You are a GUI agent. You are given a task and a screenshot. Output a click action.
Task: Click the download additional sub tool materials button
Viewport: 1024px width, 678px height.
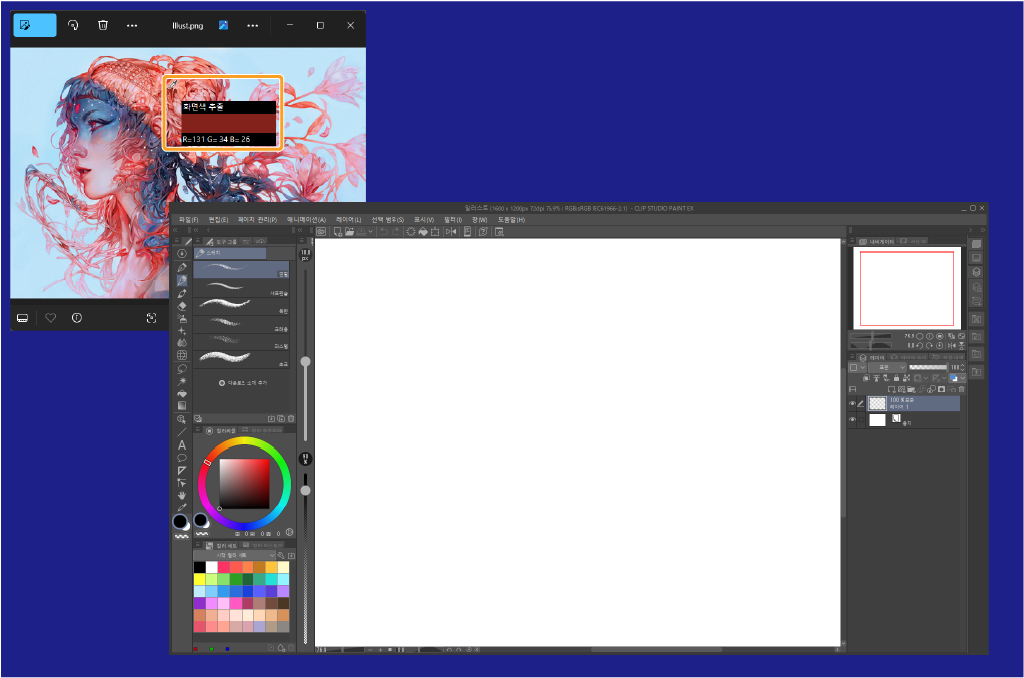click(243, 383)
